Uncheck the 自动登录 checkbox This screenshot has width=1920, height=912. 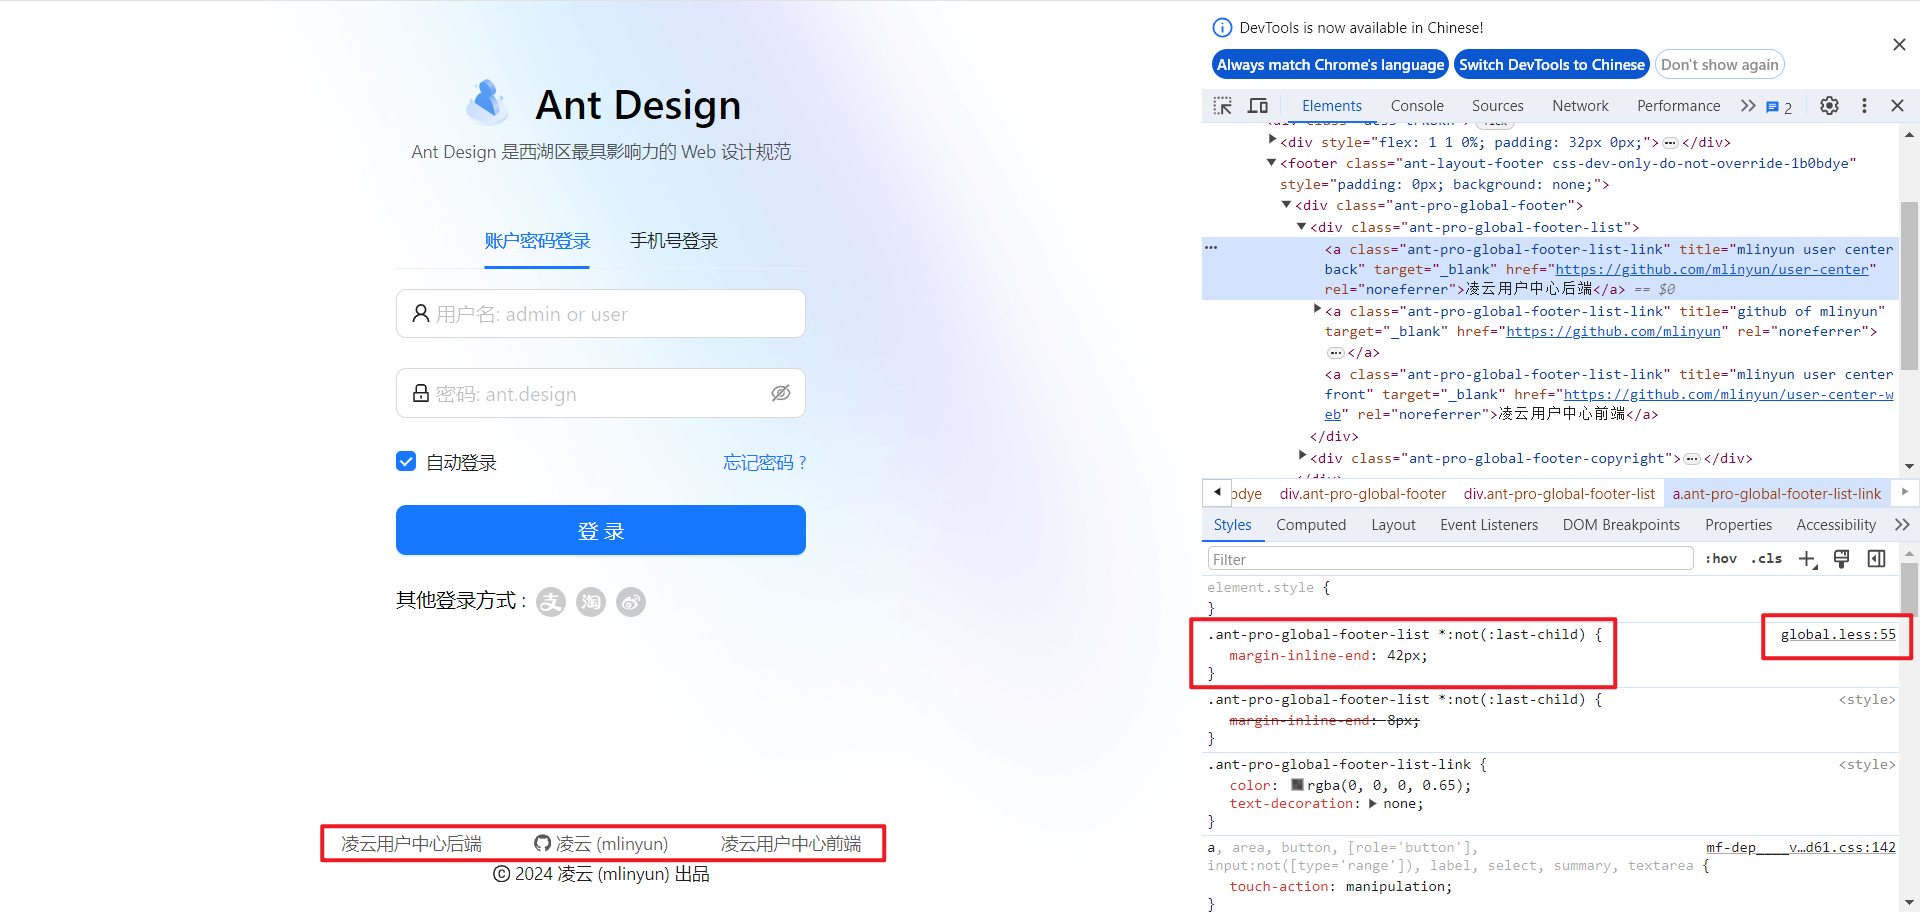tap(406, 462)
